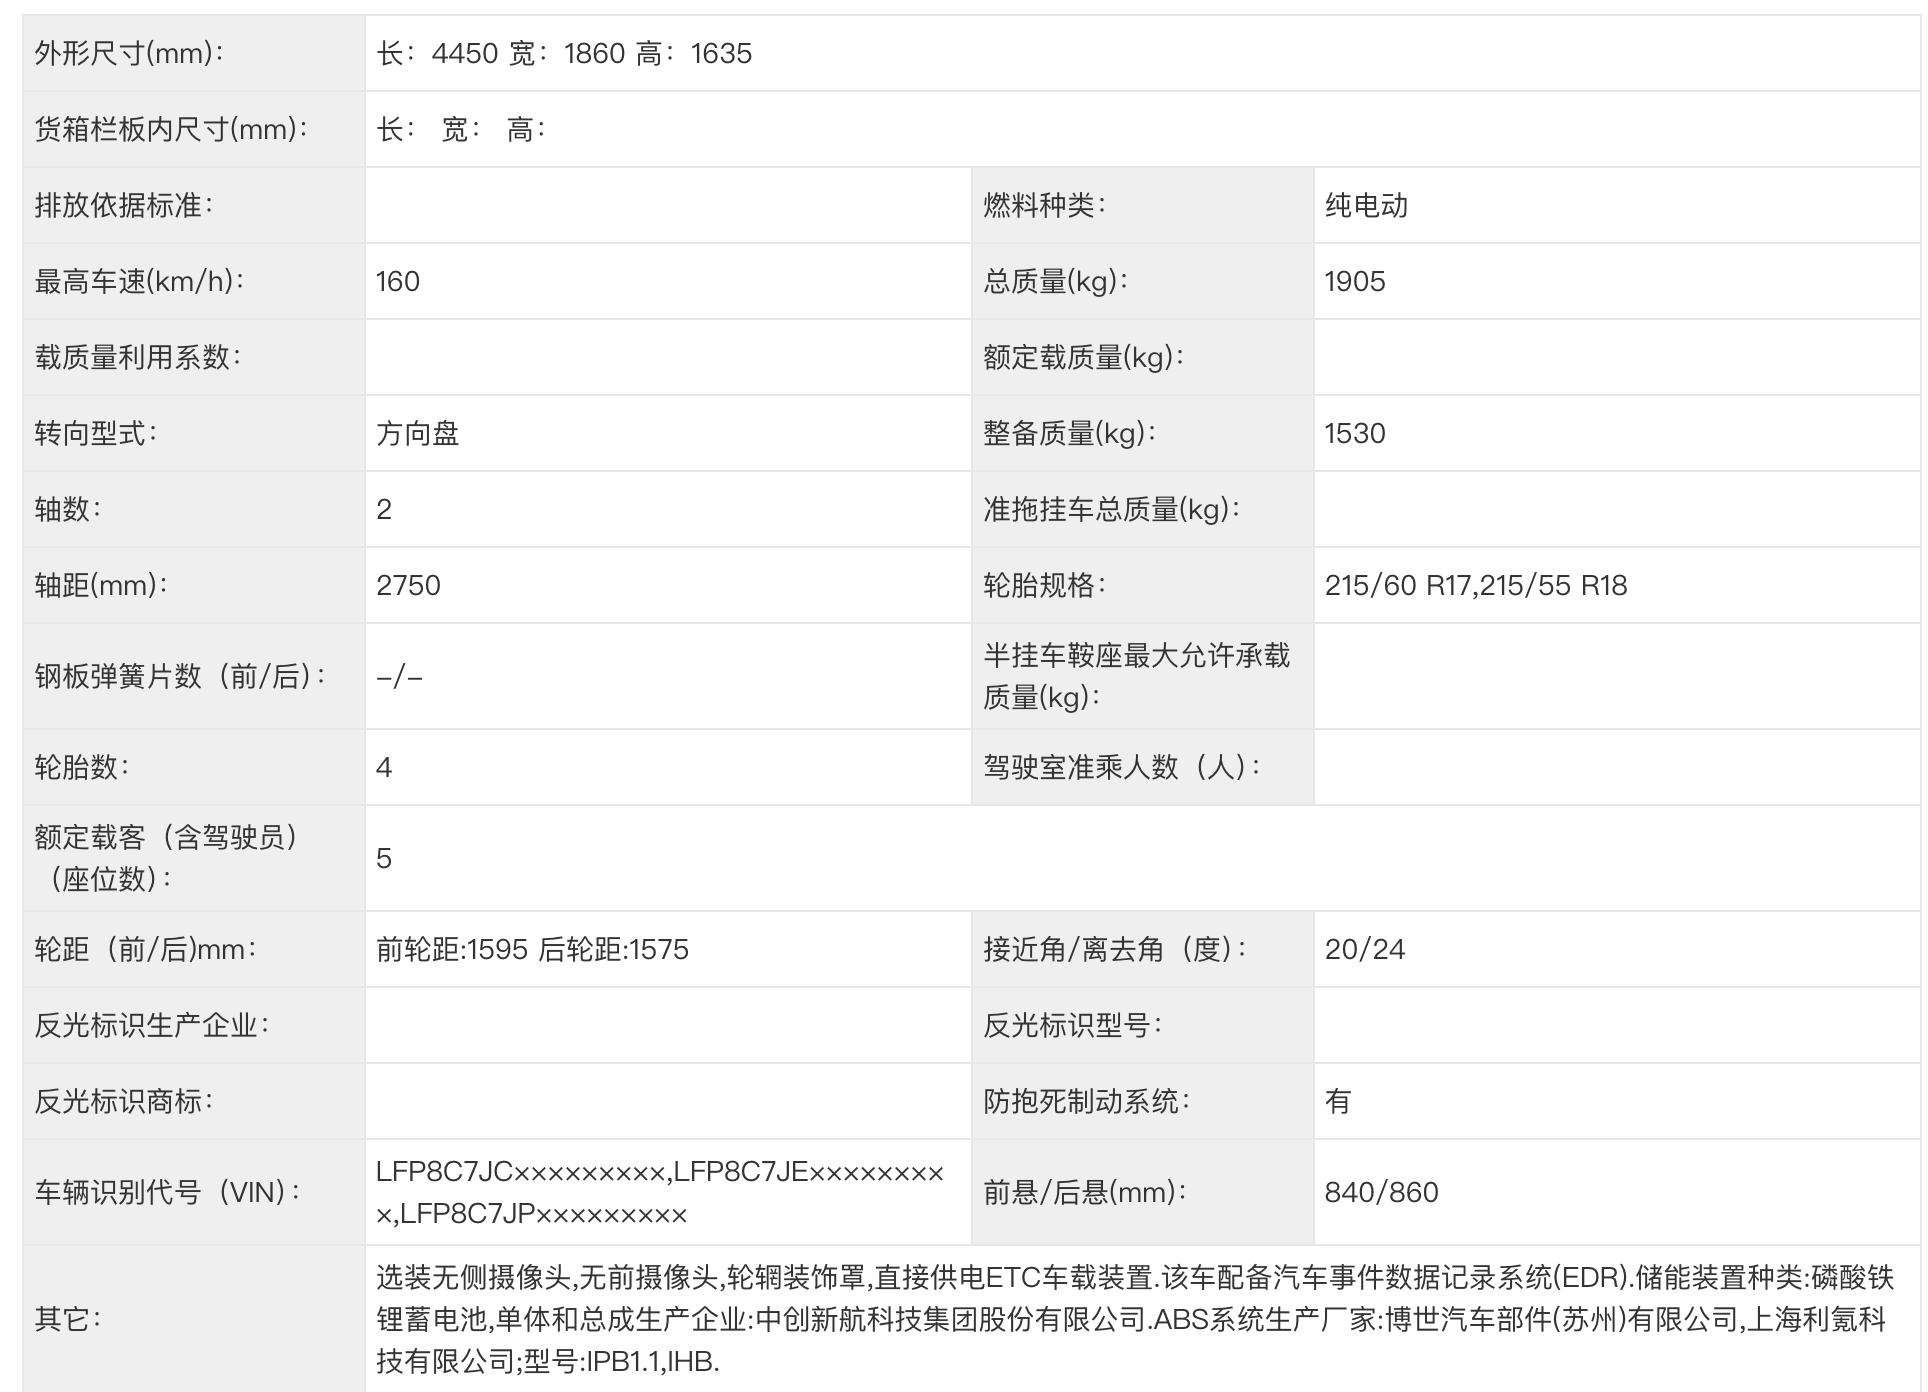Select the 车辆识别代号（VIN） label
1928x1392 pixels.
[168, 1192]
